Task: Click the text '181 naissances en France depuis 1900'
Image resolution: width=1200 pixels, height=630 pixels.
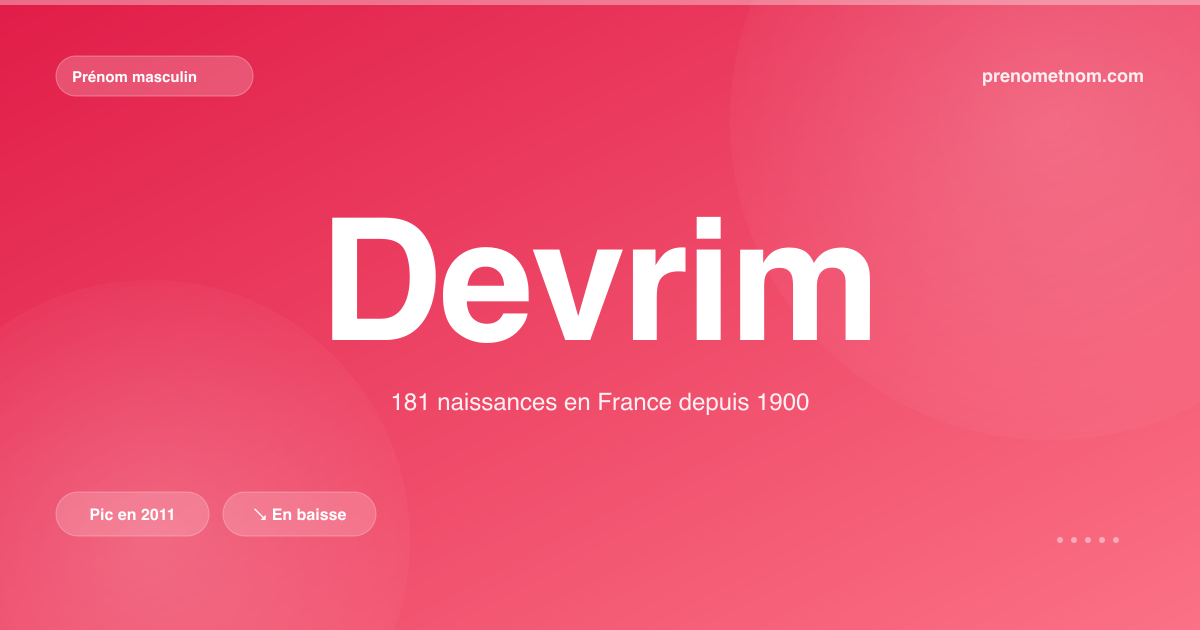Action: (600, 403)
